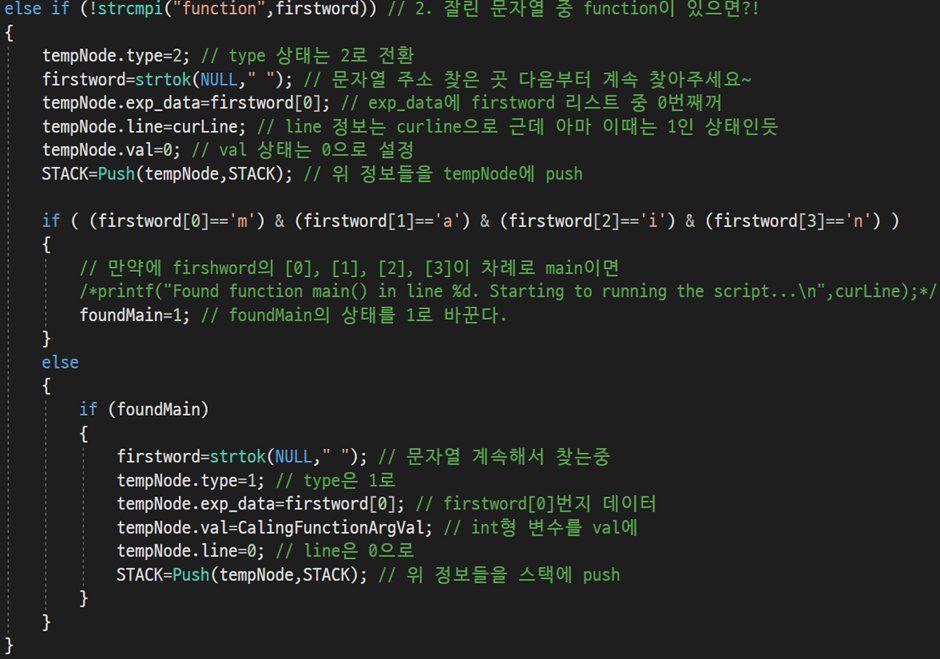Click the foundMain=1; statement
Image resolution: width=940 pixels, height=659 pixels.
pos(134,315)
